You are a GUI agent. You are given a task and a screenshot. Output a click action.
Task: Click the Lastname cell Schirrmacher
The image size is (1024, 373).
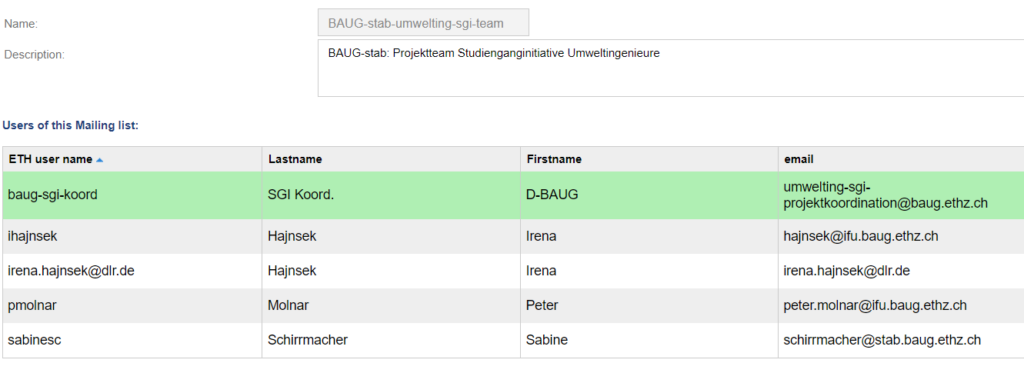coord(308,340)
